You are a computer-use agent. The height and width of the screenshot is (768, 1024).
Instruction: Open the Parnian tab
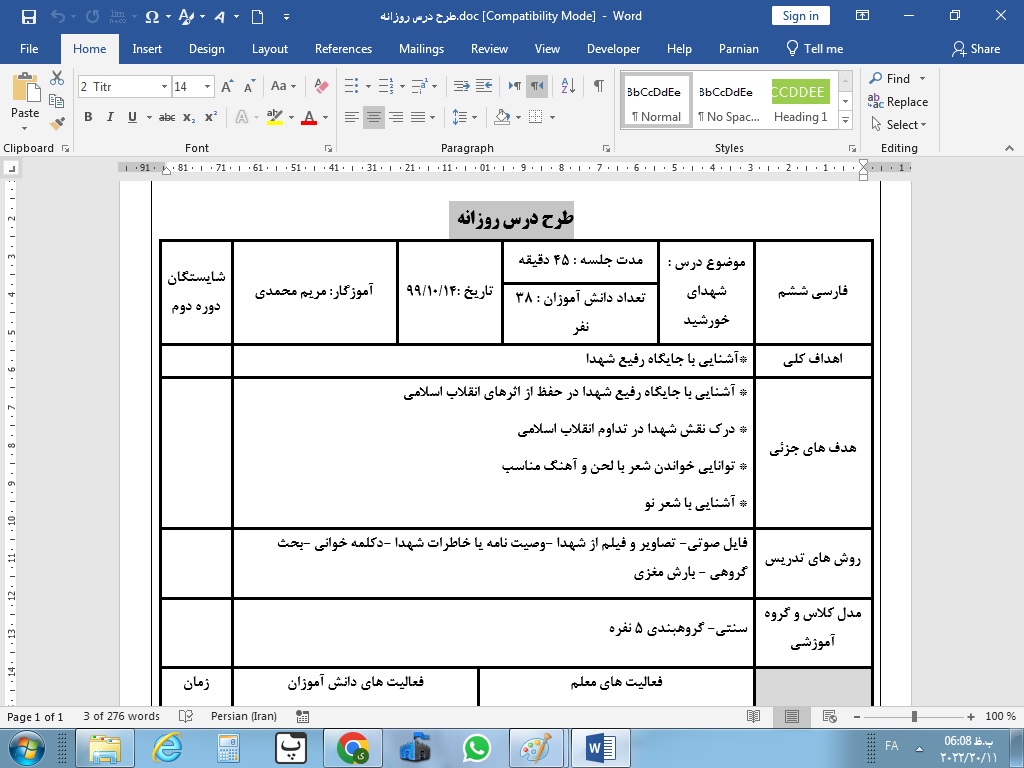tap(739, 49)
